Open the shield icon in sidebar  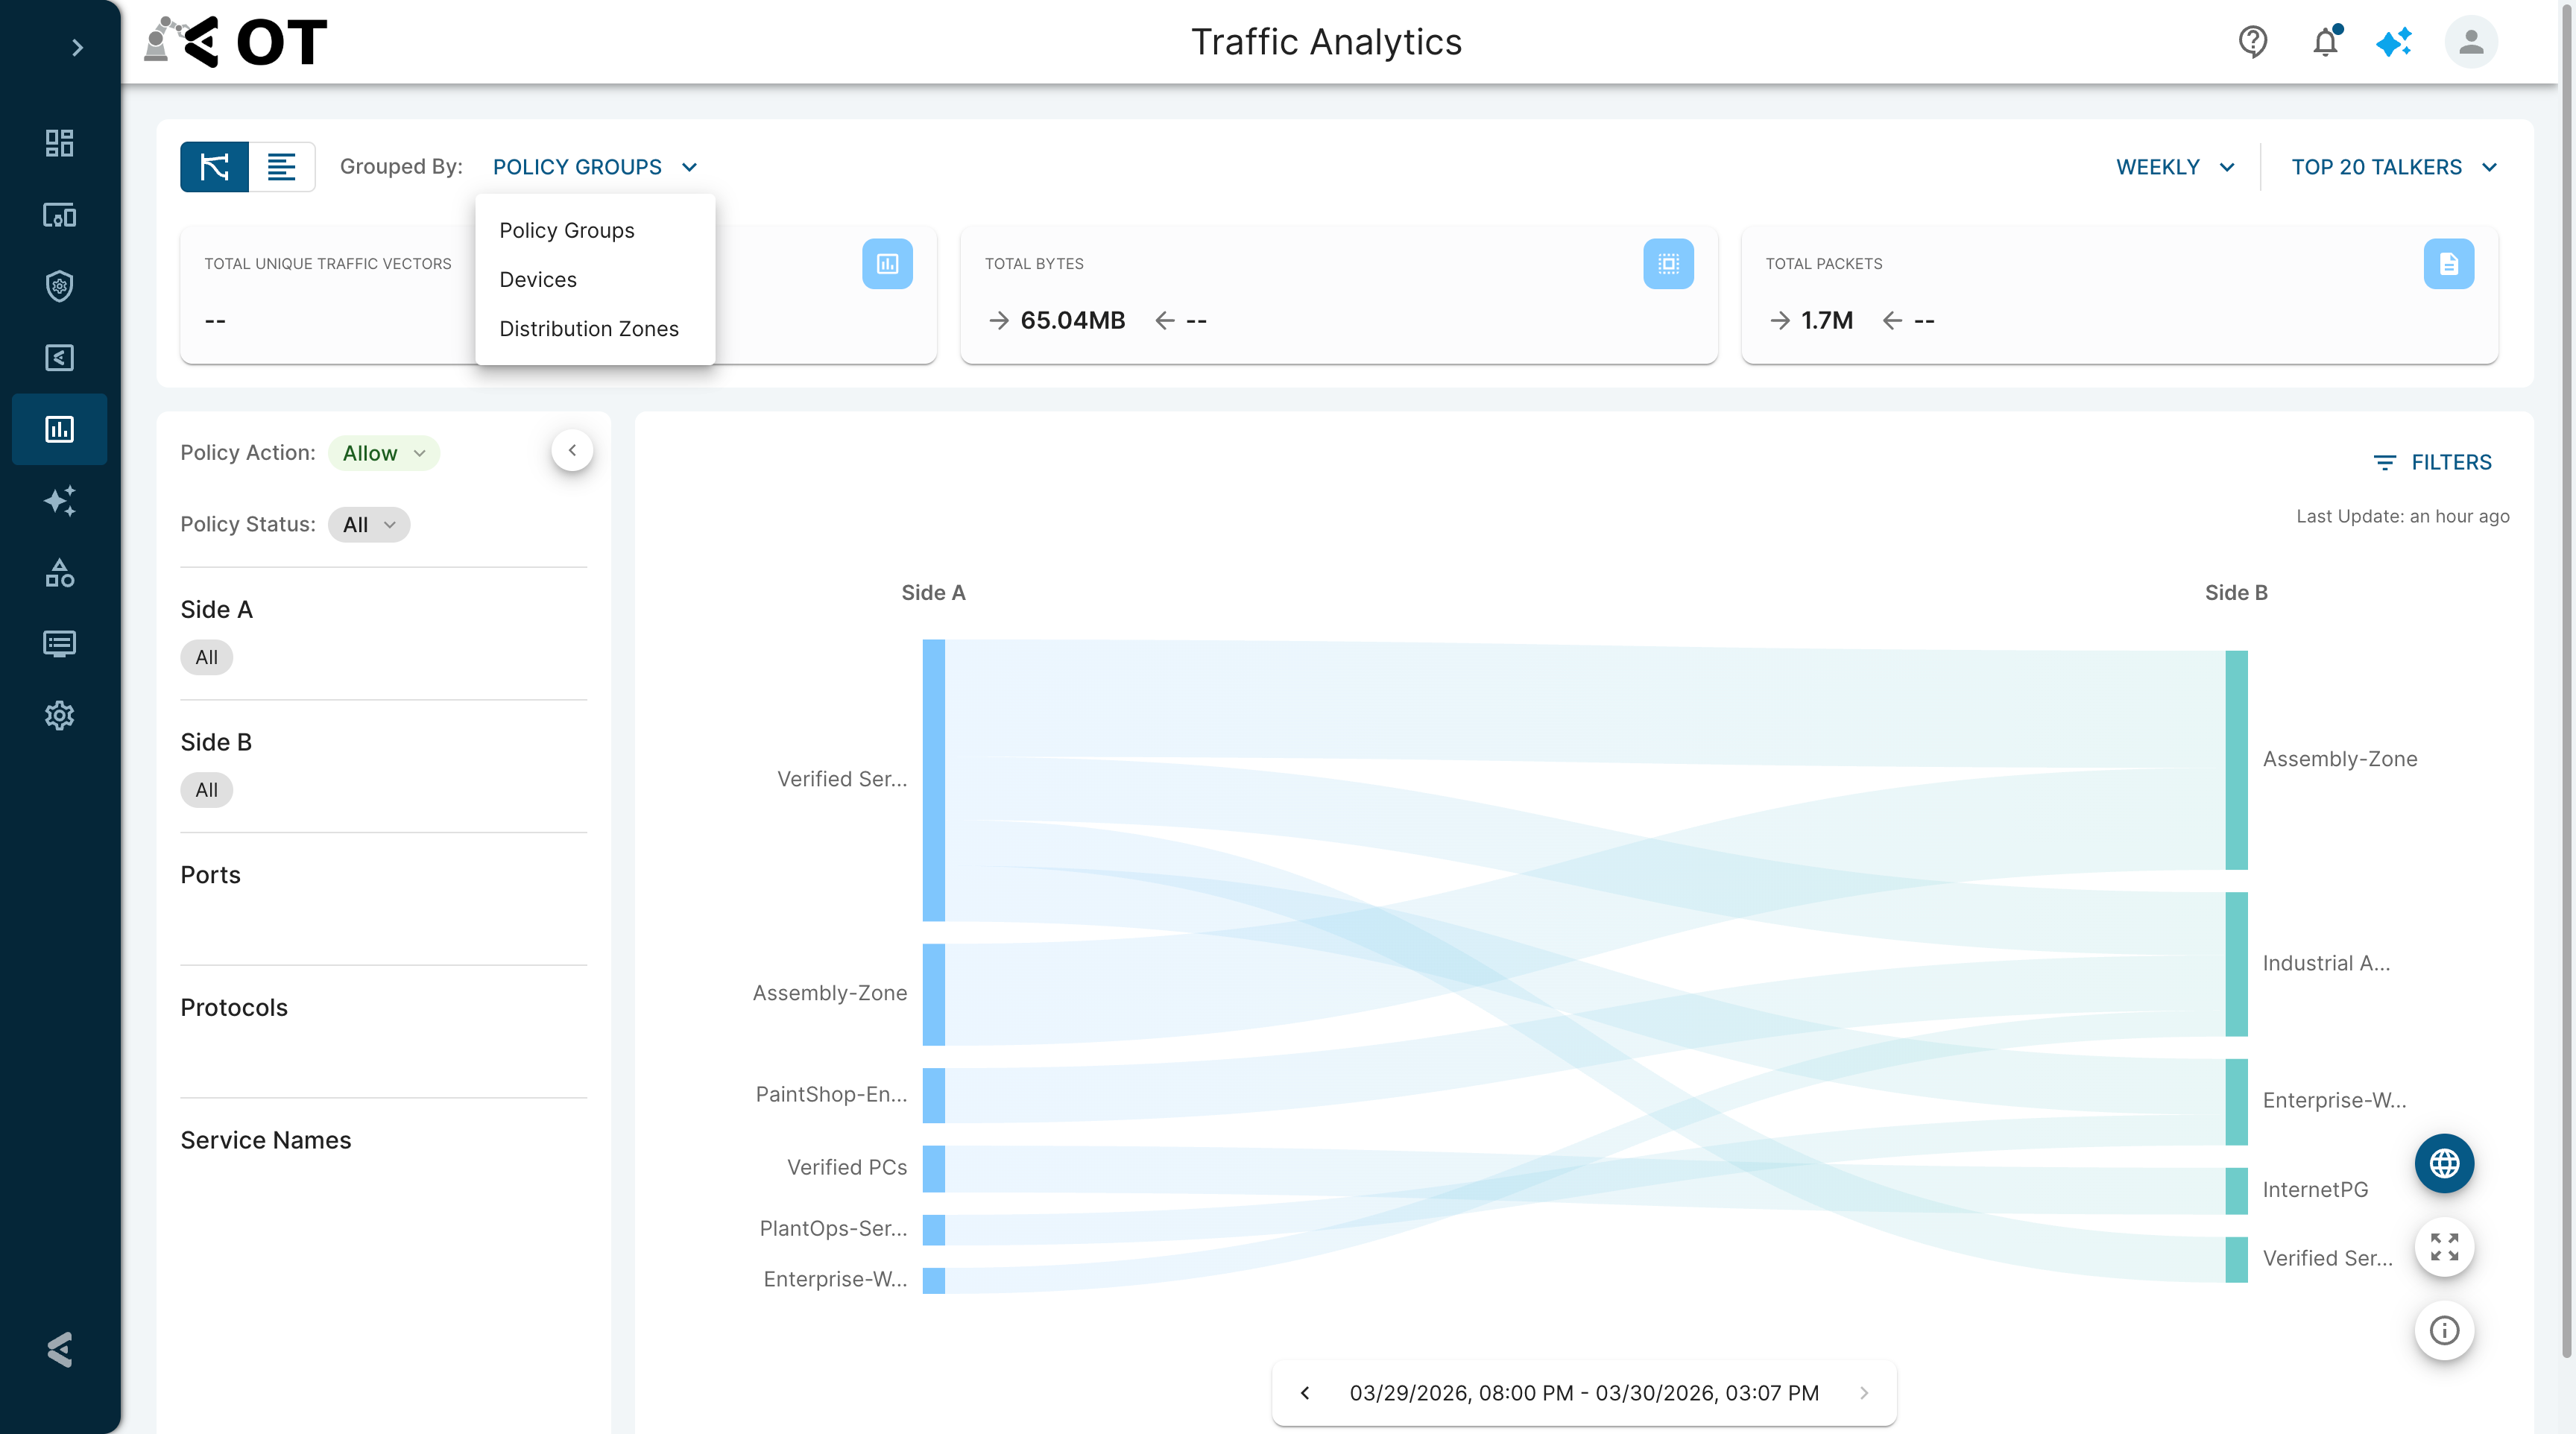click(x=60, y=286)
